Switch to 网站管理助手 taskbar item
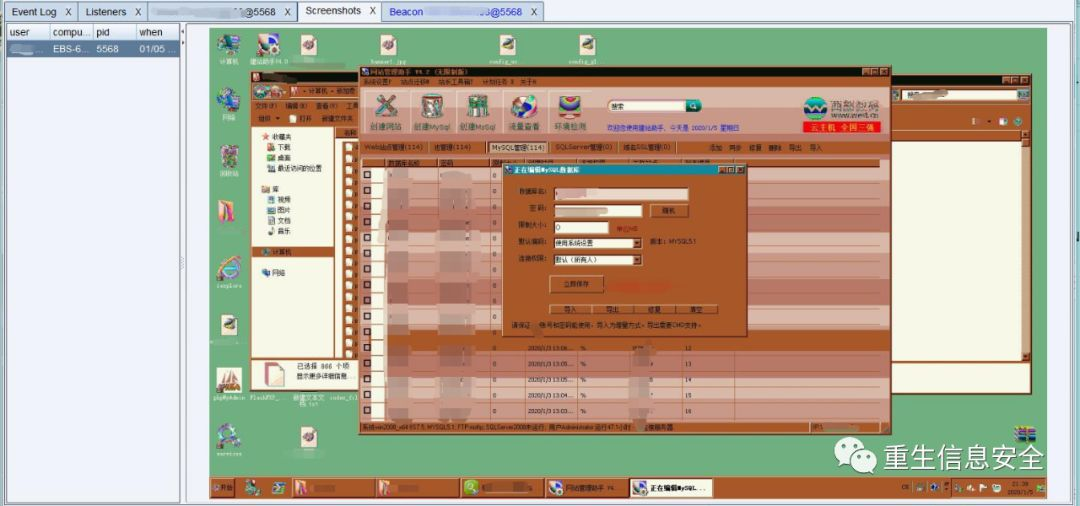The width and height of the screenshot is (1080, 506). point(585,488)
